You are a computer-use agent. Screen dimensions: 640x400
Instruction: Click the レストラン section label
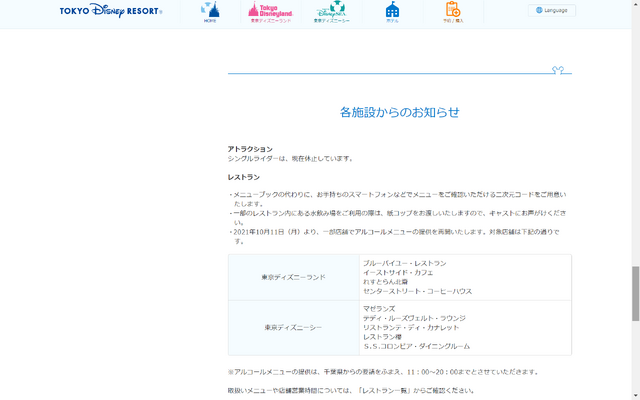pos(244,177)
